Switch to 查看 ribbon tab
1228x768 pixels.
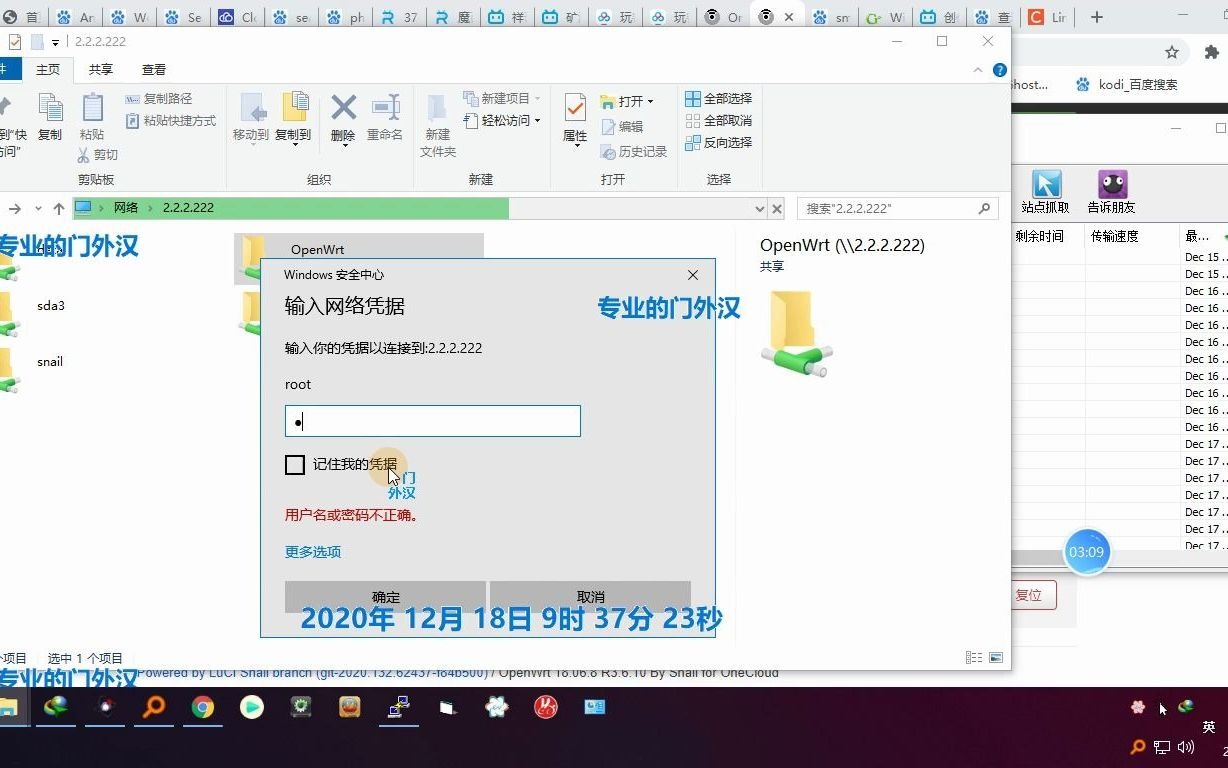coord(154,70)
